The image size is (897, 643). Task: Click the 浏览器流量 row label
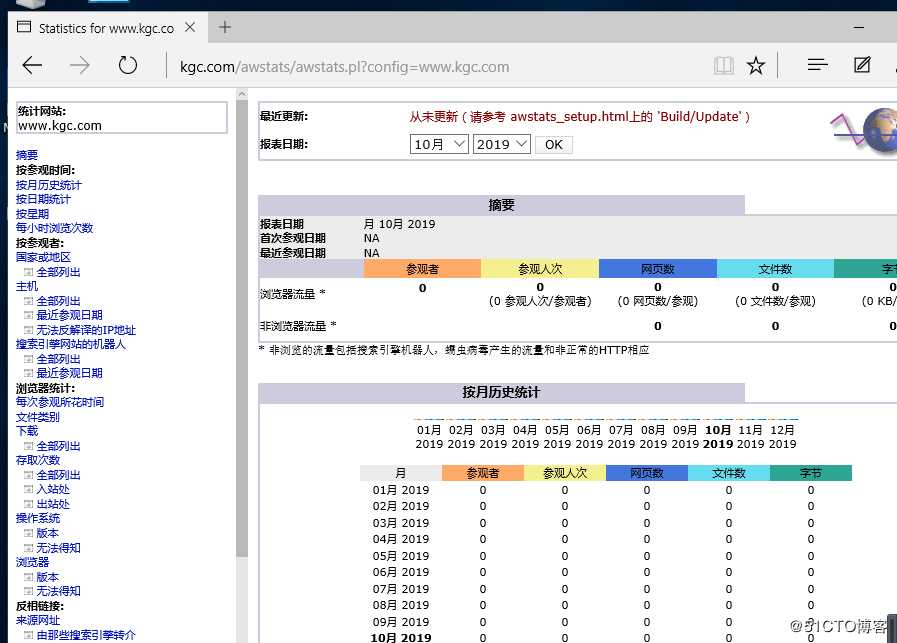click(292, 293)
